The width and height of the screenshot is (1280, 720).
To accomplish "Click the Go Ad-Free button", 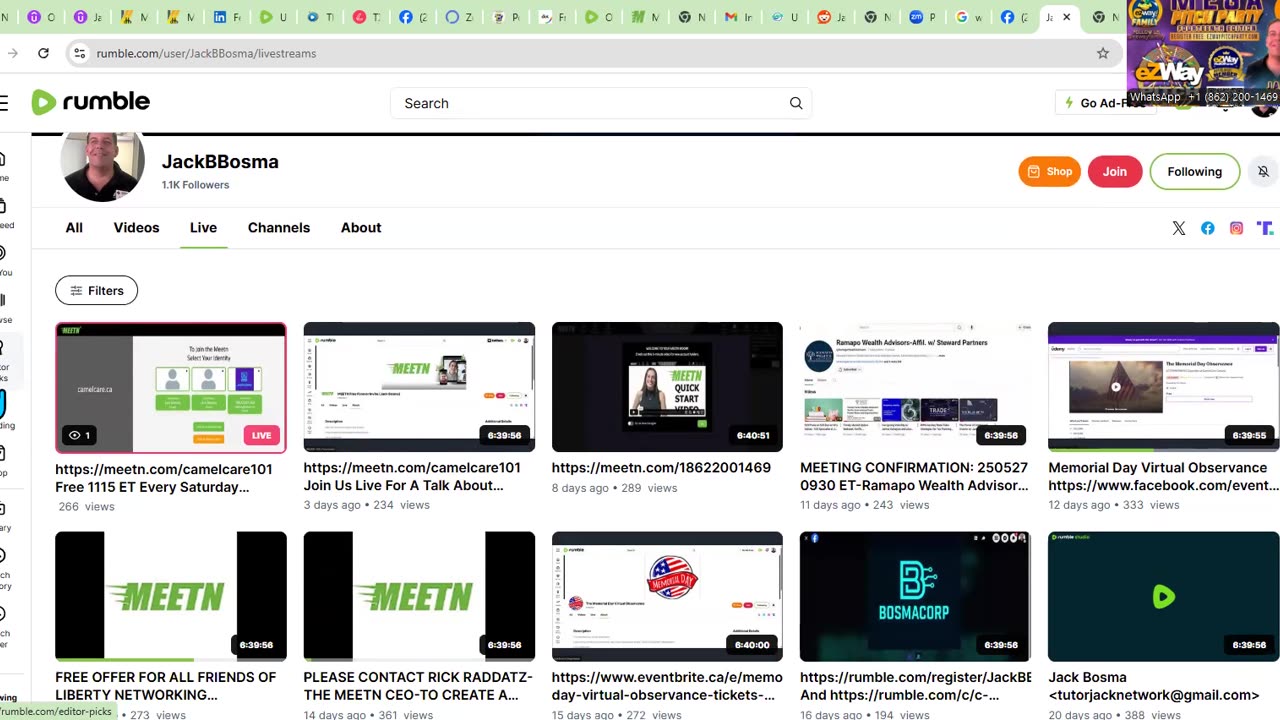I will pyautogui.click(x=1103, y=103).
